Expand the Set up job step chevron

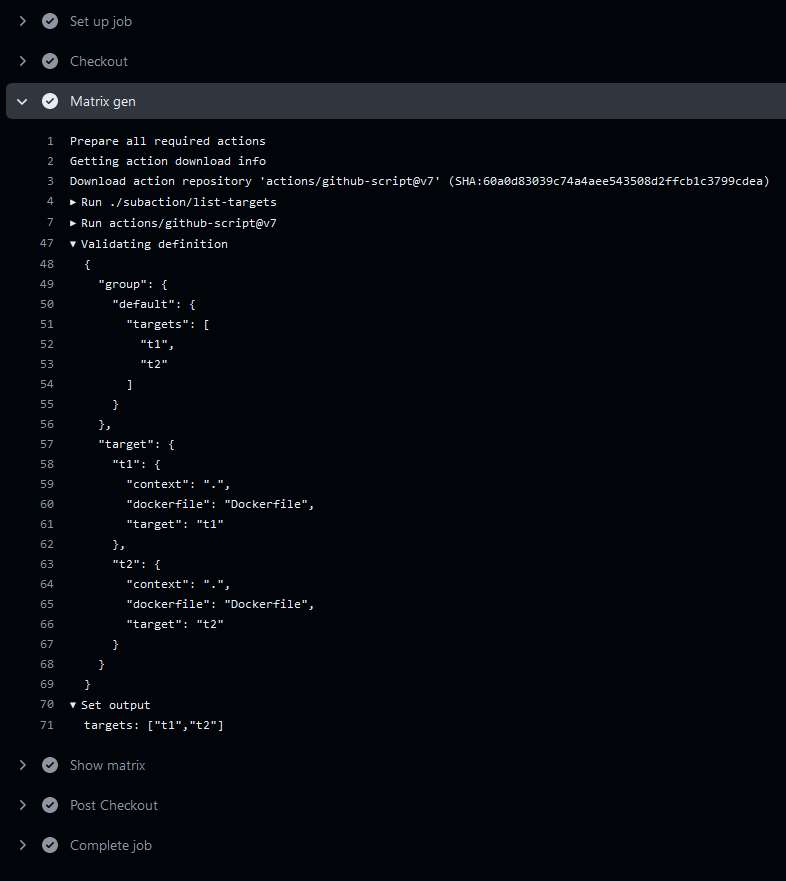(23, 21)
